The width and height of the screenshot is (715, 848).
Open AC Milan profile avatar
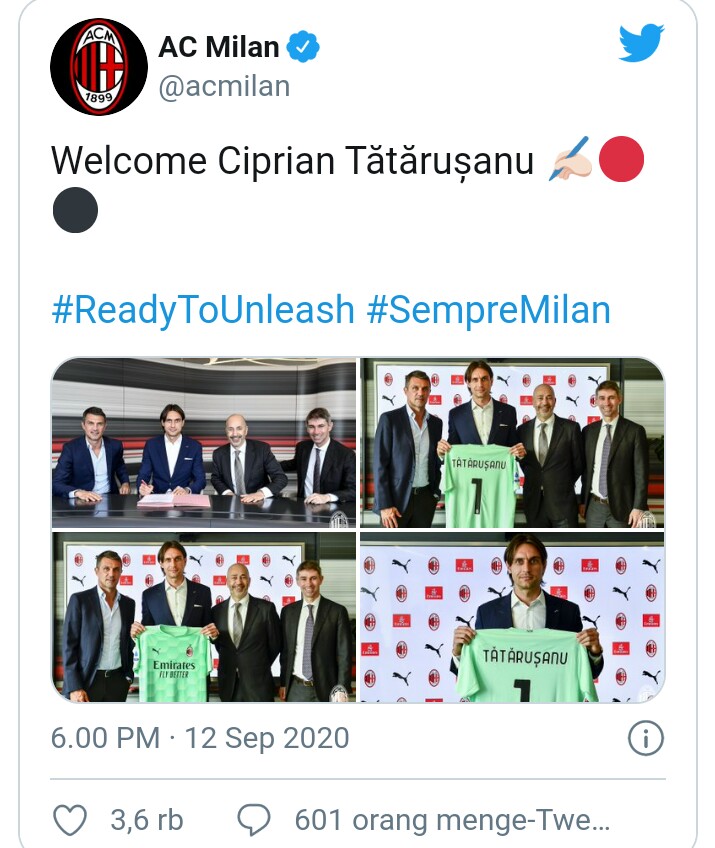click(x=99, y=67)
